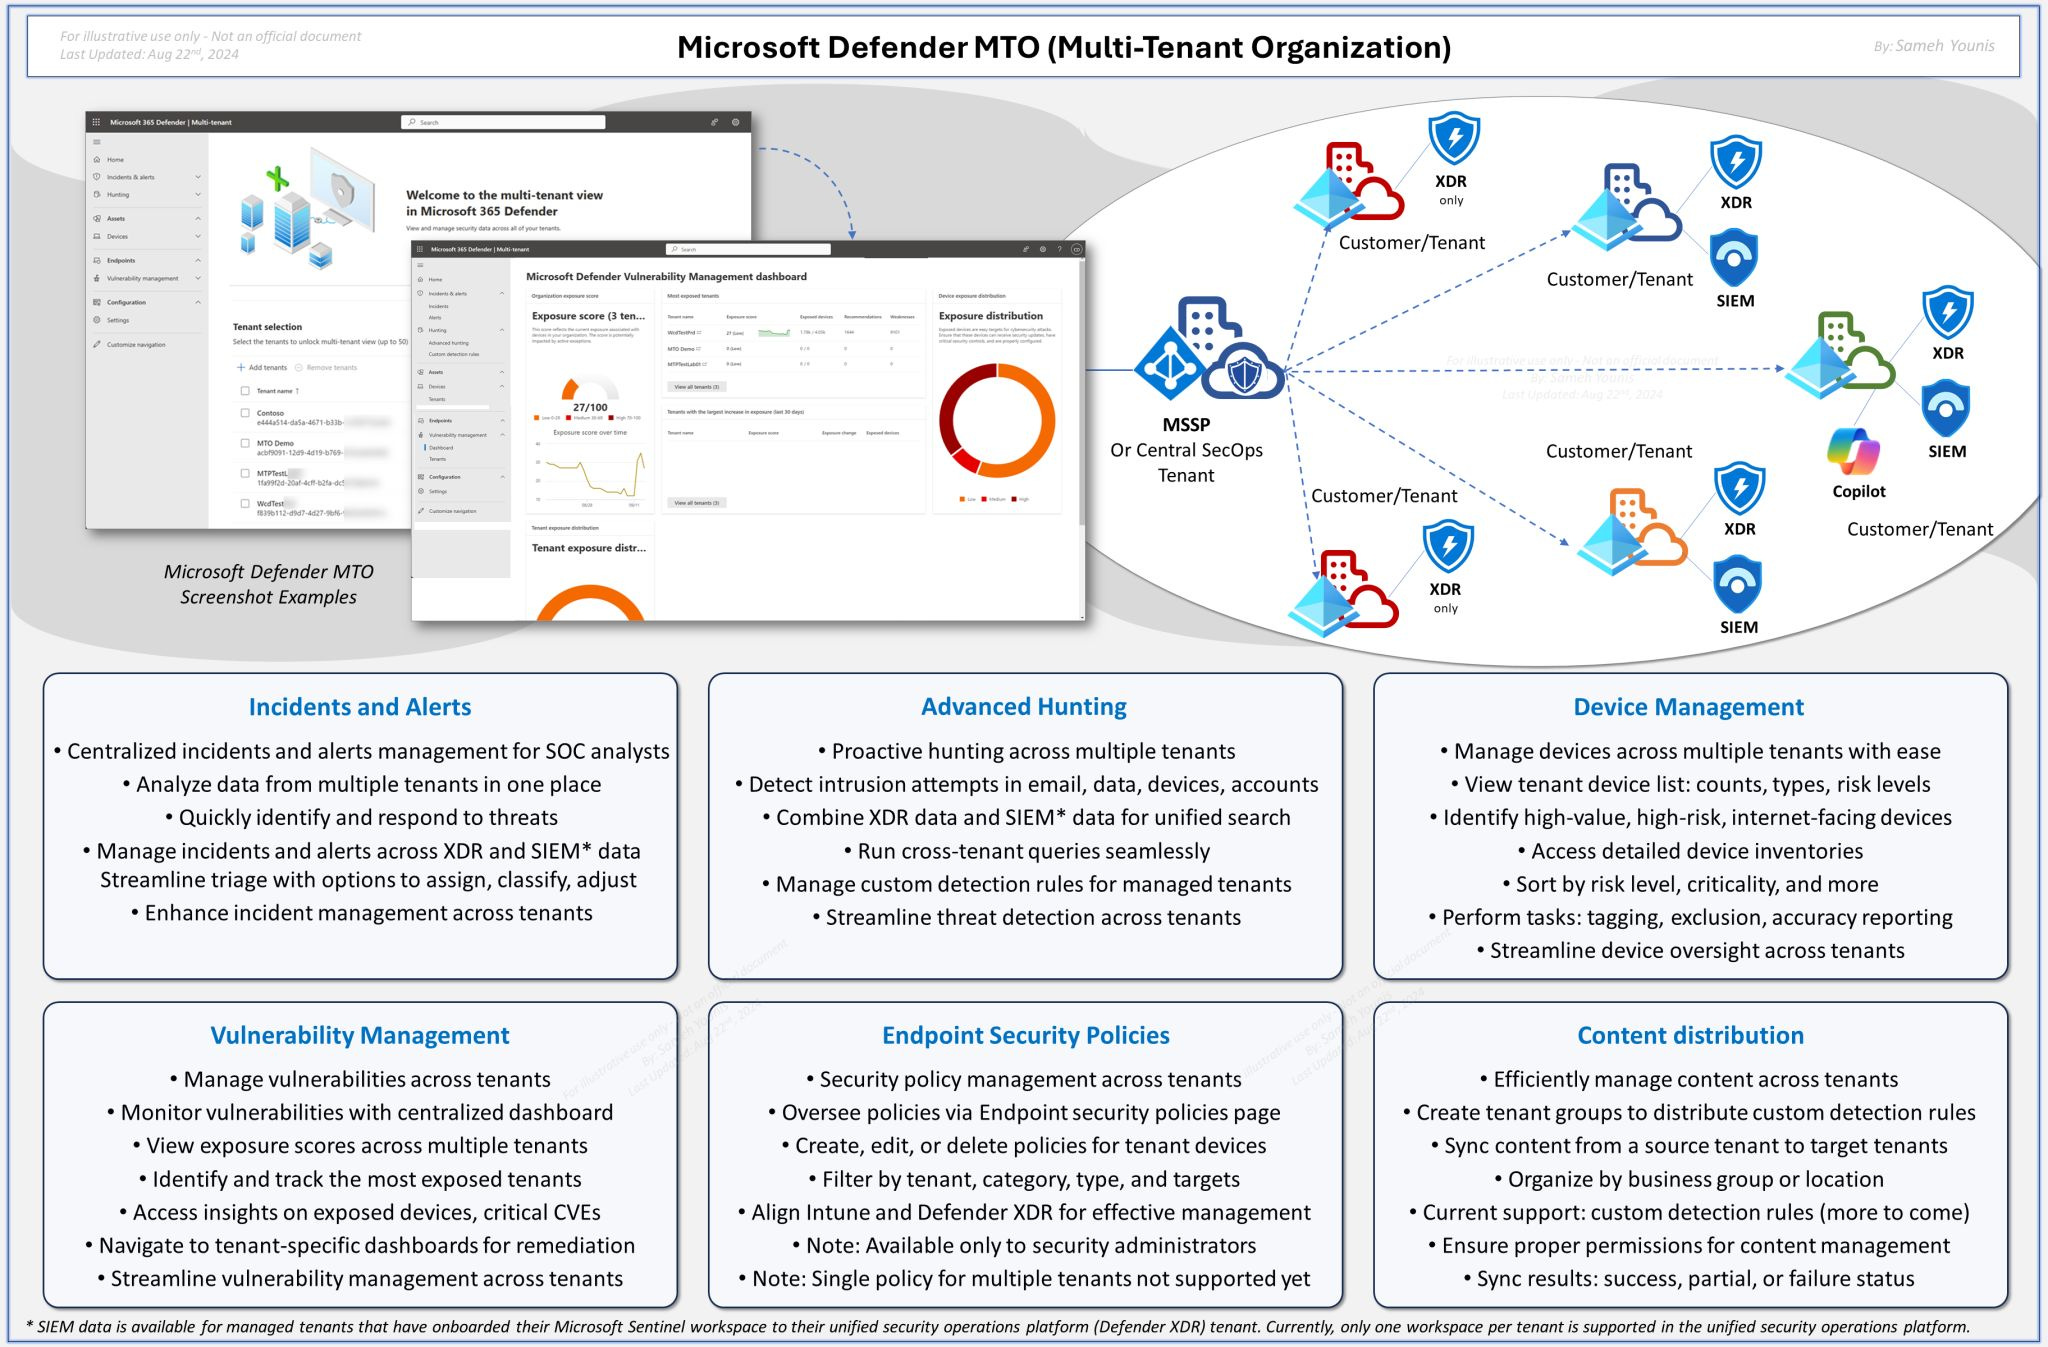Open the account avatar in the dashboard window header
Screen dimensions: 2048x1347
pos(1076,249)
